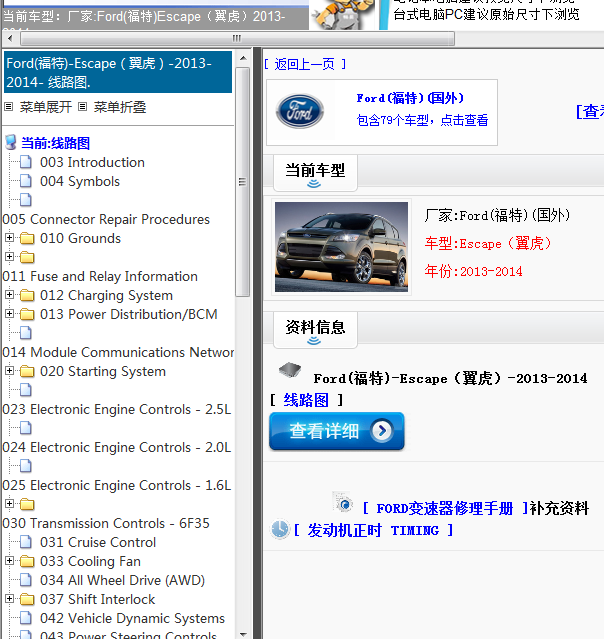Click the 042 Vehicle Dynamic Systems page icon
This screenshot has width=604, height=639.
[26, 618]
